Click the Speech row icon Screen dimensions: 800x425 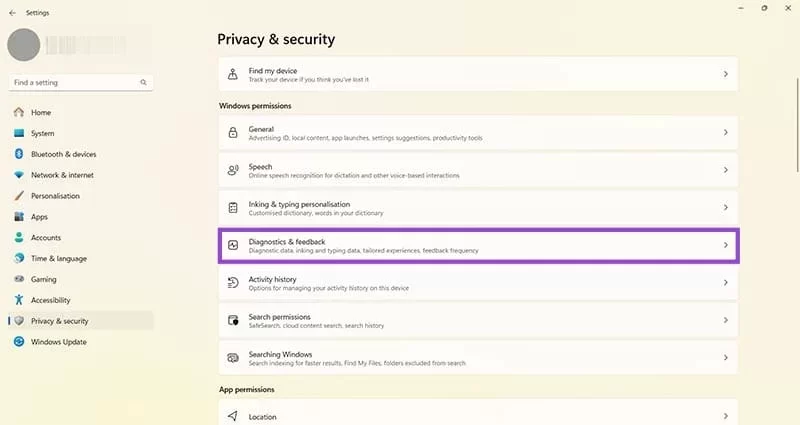233,170
